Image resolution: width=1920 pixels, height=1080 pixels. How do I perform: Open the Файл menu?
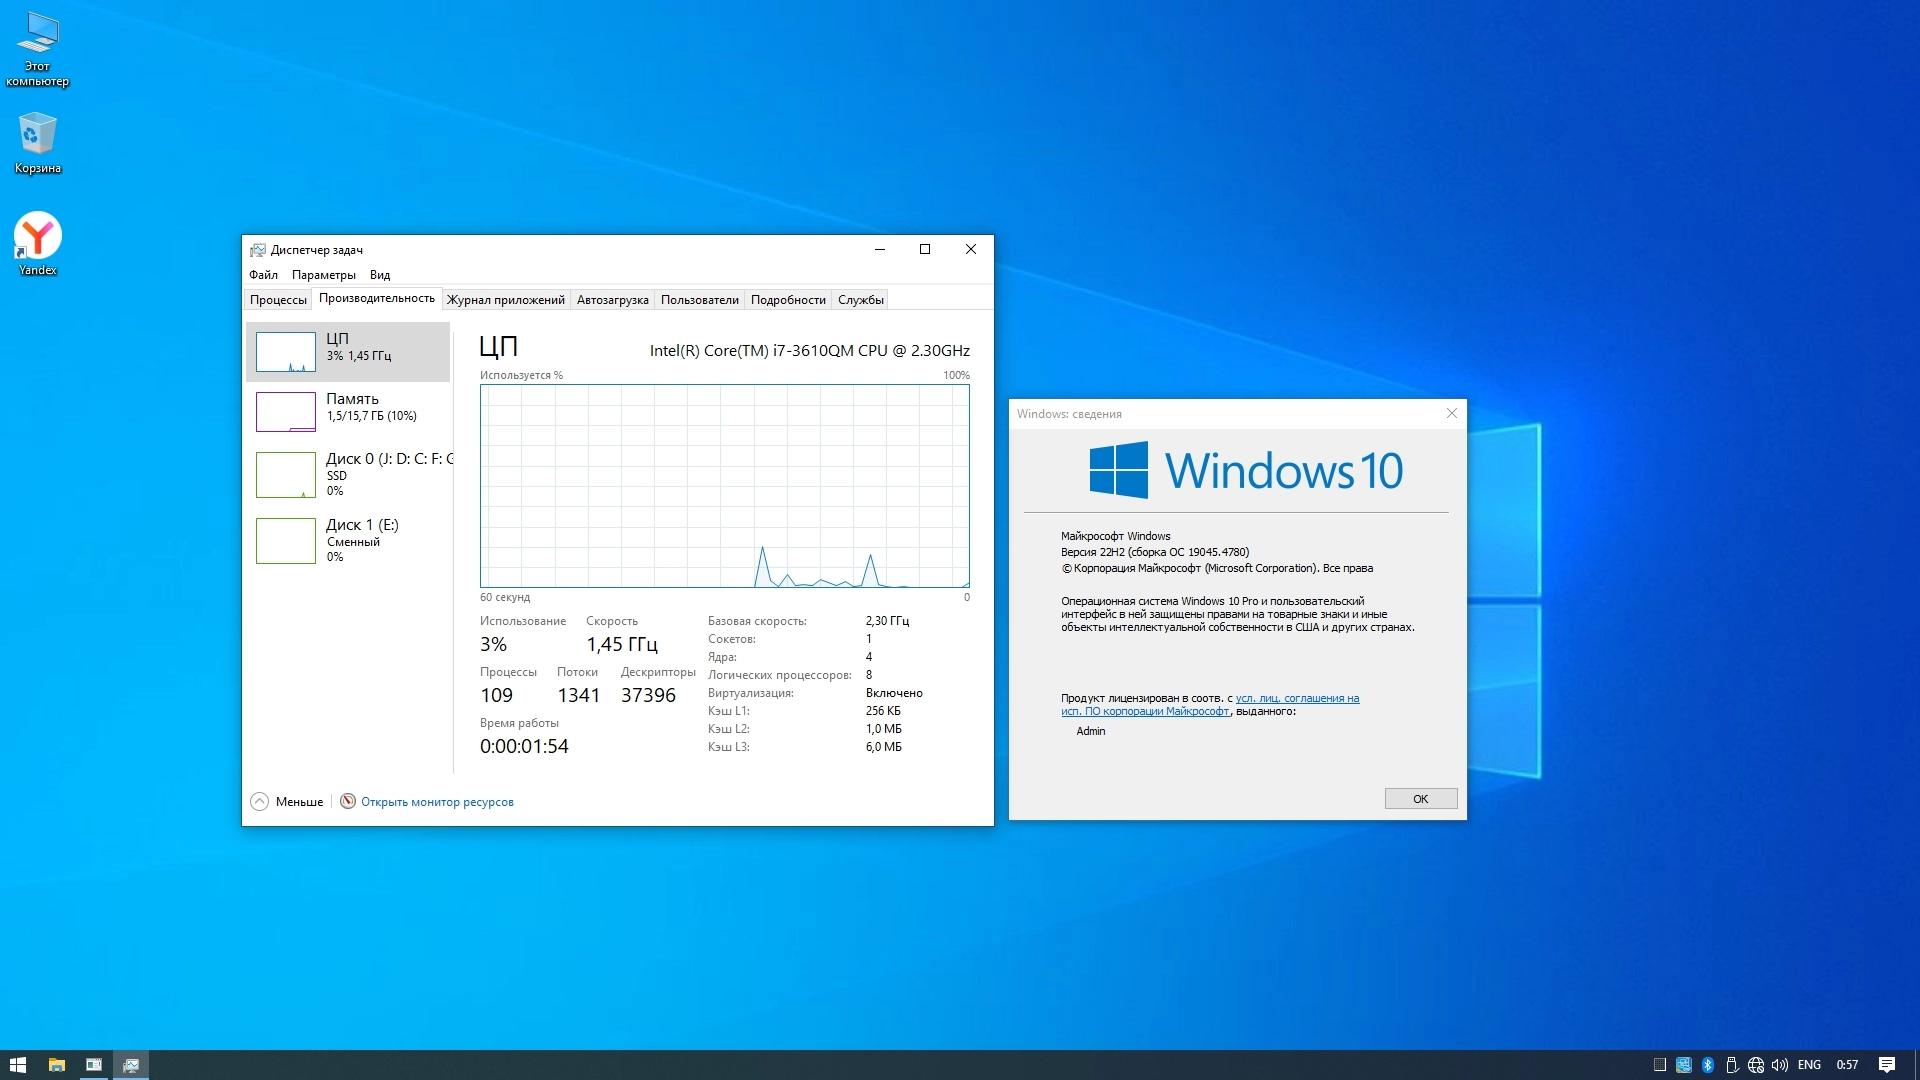[263, 275]
